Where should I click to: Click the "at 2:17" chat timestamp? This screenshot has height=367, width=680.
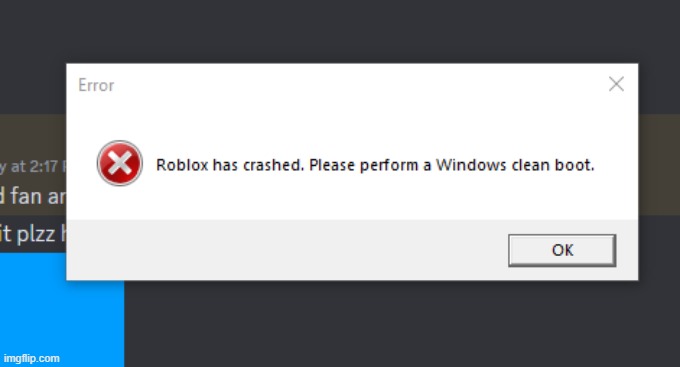point(33,167)
